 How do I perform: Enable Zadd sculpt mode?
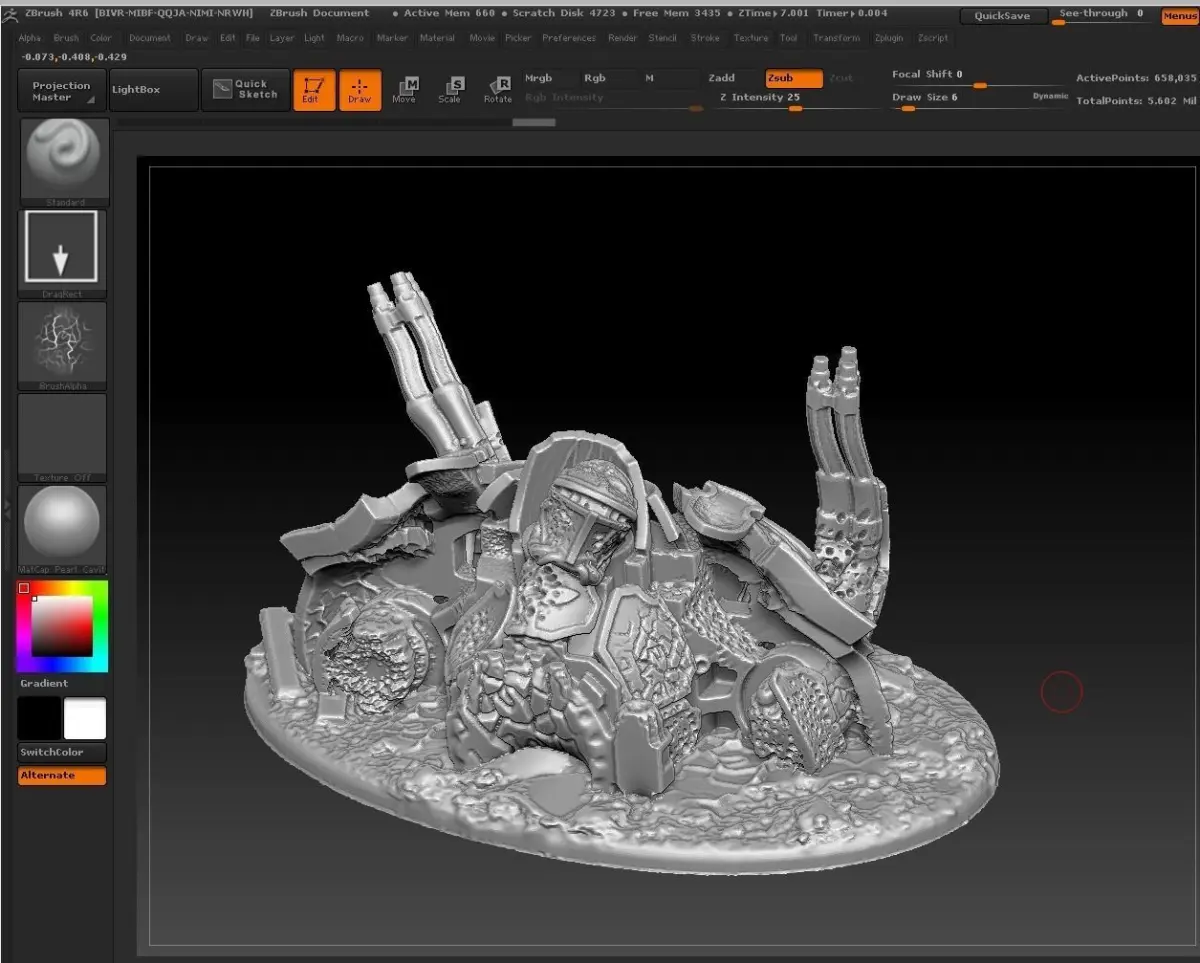pos(733,78)
